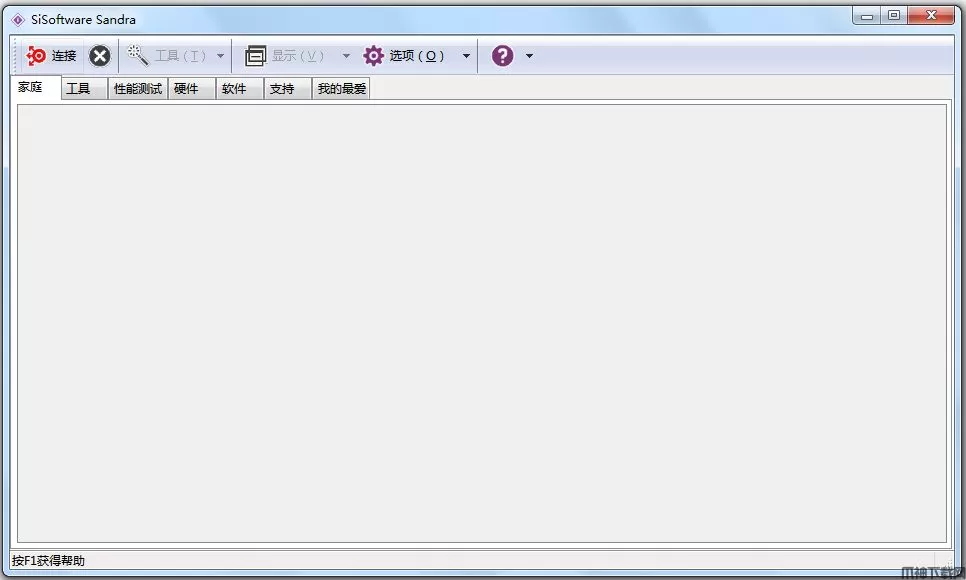
Task: Click the 按F1获得帮助 status bar text
Action: click(x=48, y=561)
